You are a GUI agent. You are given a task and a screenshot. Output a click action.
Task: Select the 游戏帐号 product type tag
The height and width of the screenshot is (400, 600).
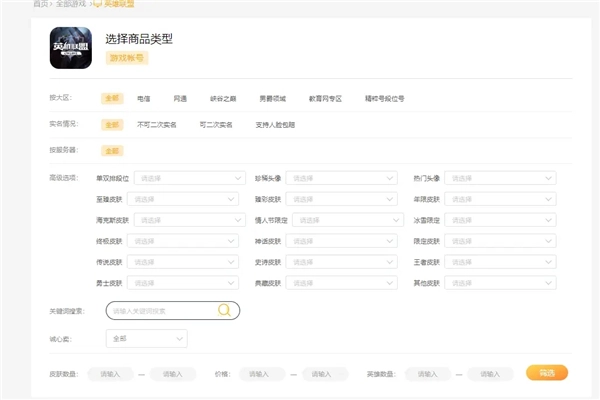click(127, 58)
